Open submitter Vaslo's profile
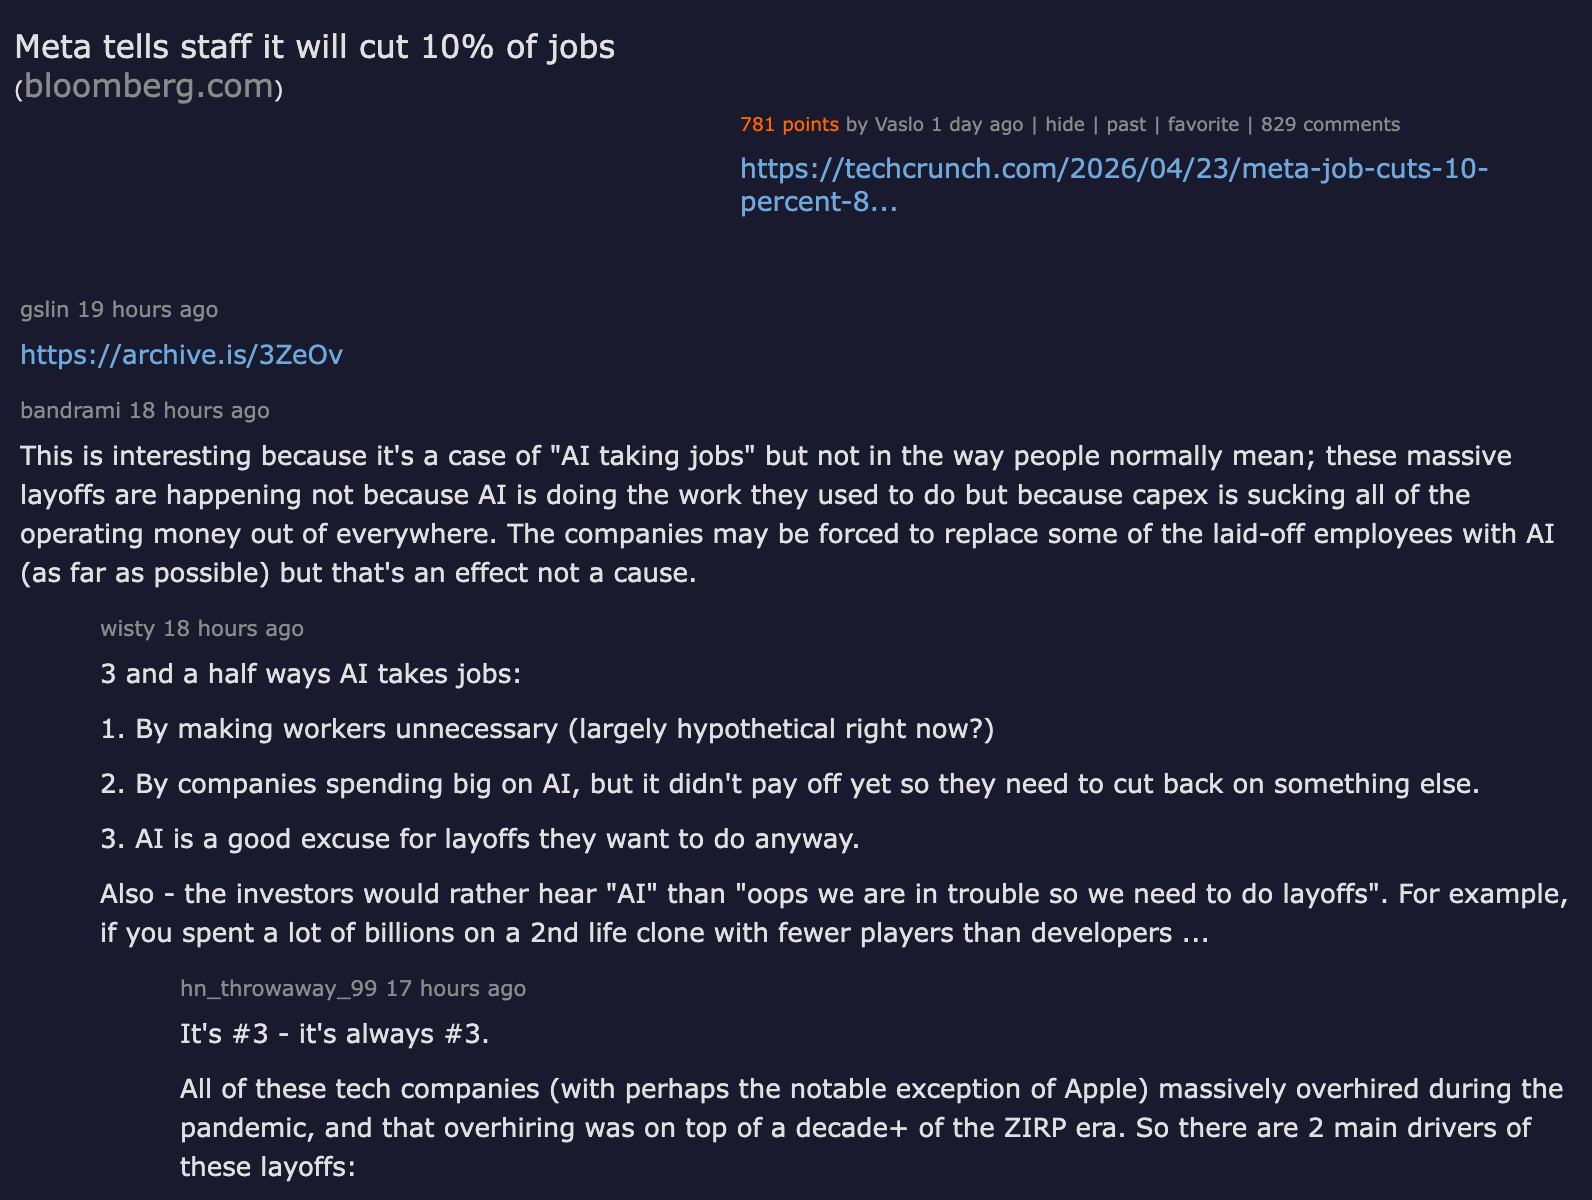Screen dimensions: 1592x1200 tap(899, 125)
